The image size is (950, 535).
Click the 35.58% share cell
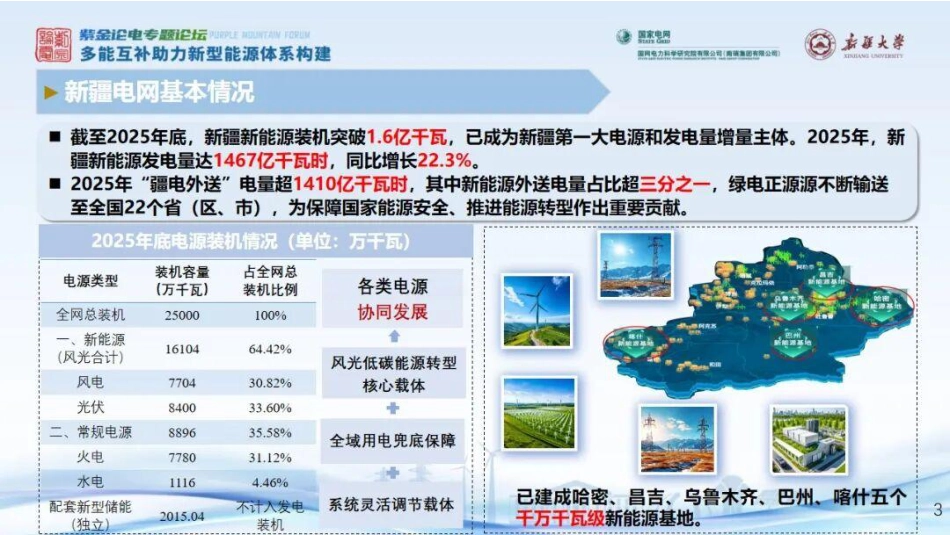pos(270,433)
